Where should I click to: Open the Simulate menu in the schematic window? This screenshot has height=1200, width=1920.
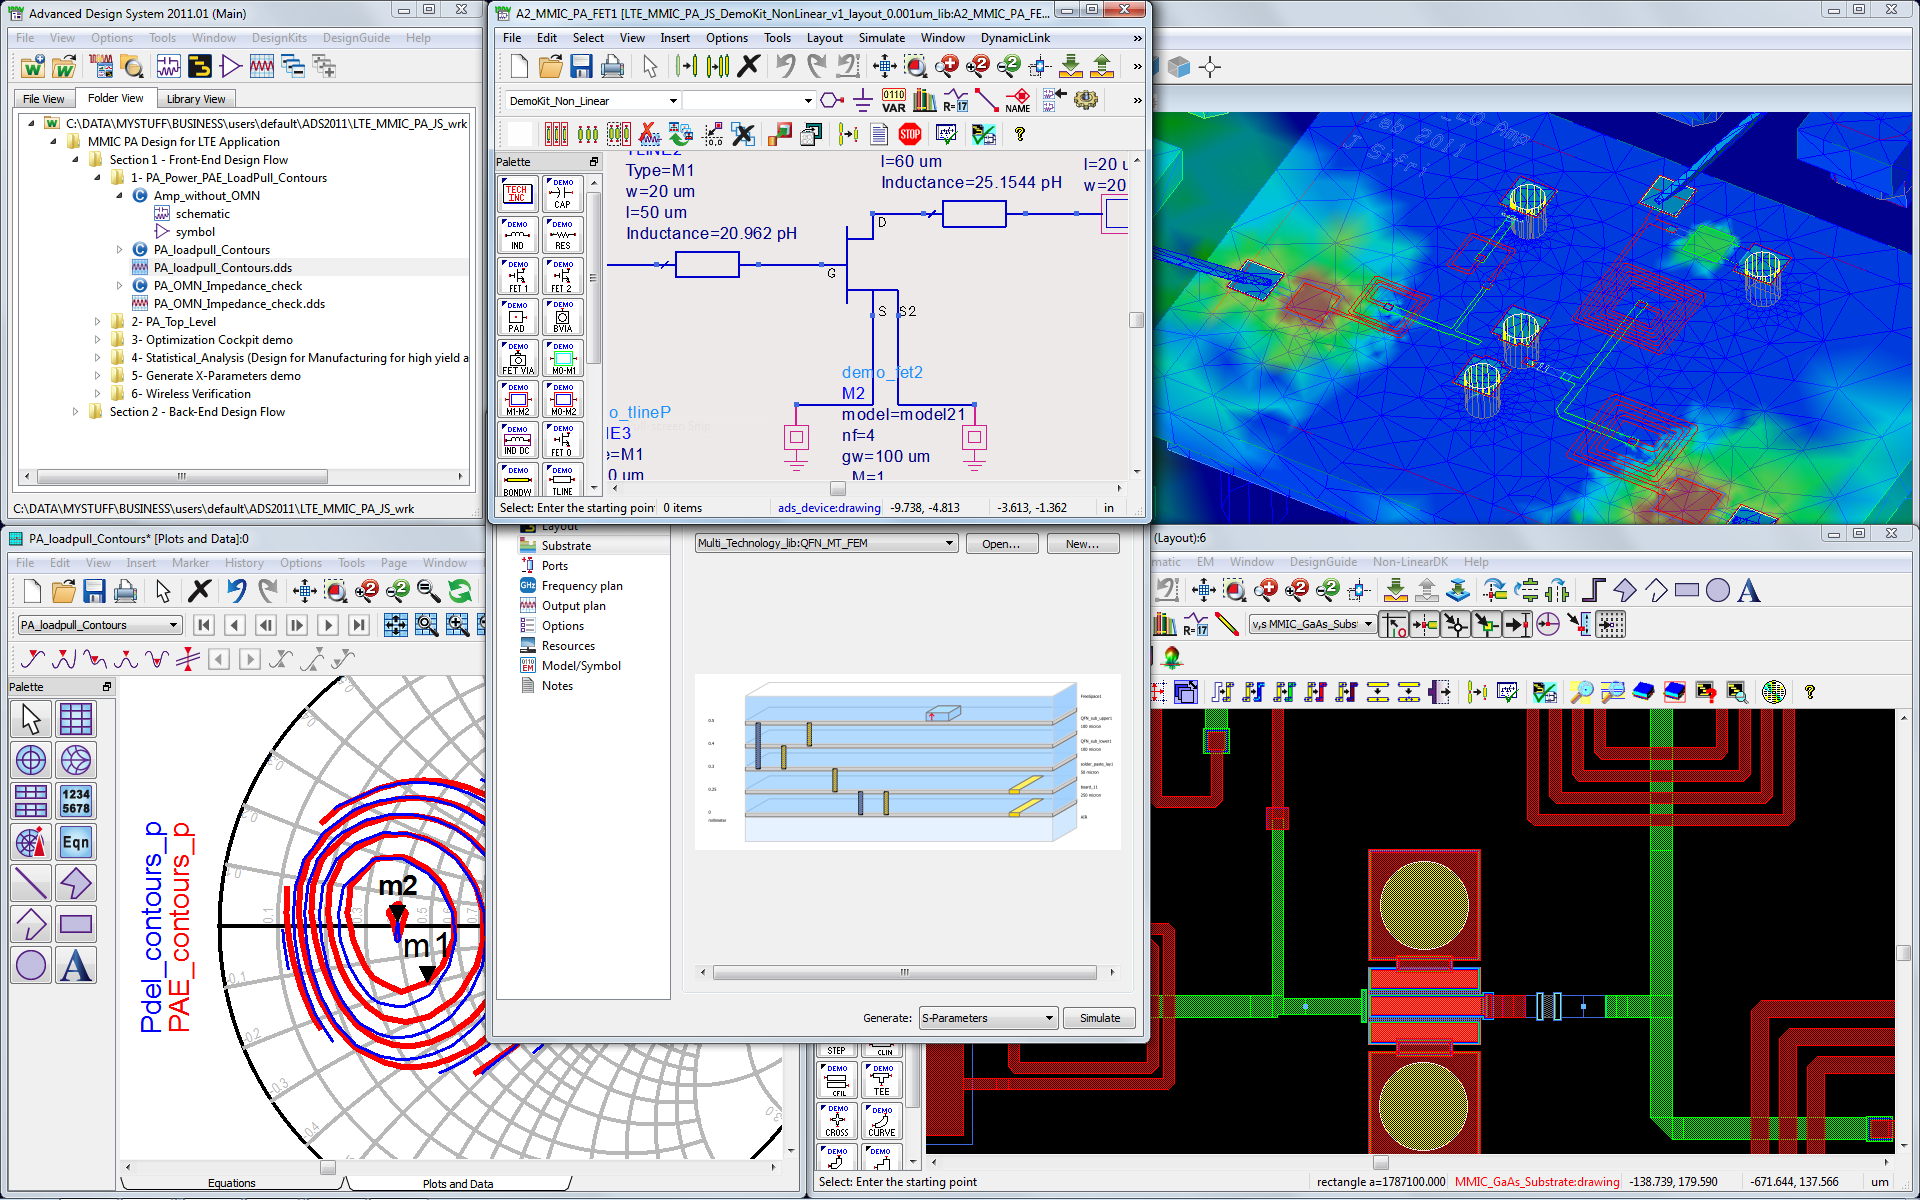pos(881,37)
